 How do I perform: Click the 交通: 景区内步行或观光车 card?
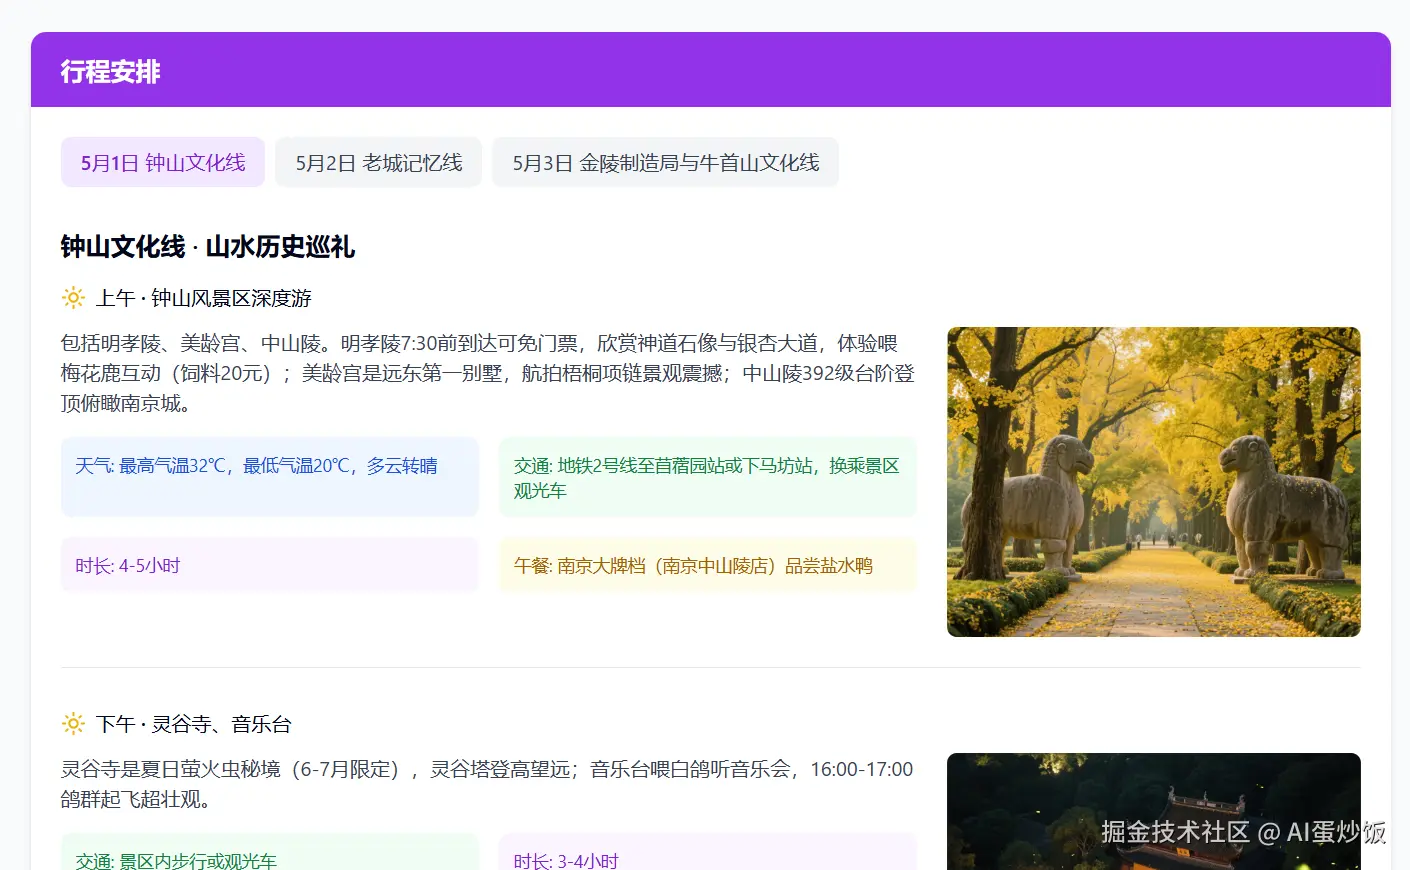point(270,852)
